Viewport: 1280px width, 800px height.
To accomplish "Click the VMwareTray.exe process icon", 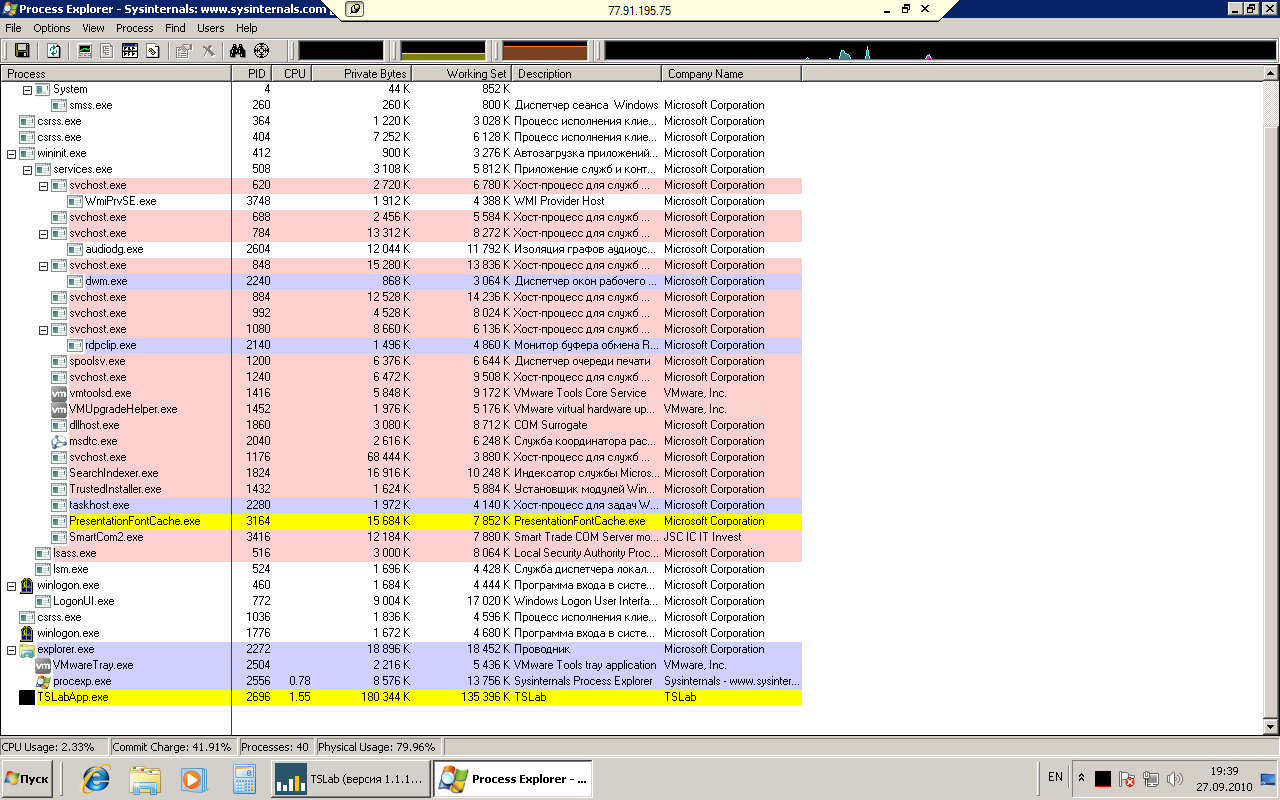I will click(x=43, y=665).
